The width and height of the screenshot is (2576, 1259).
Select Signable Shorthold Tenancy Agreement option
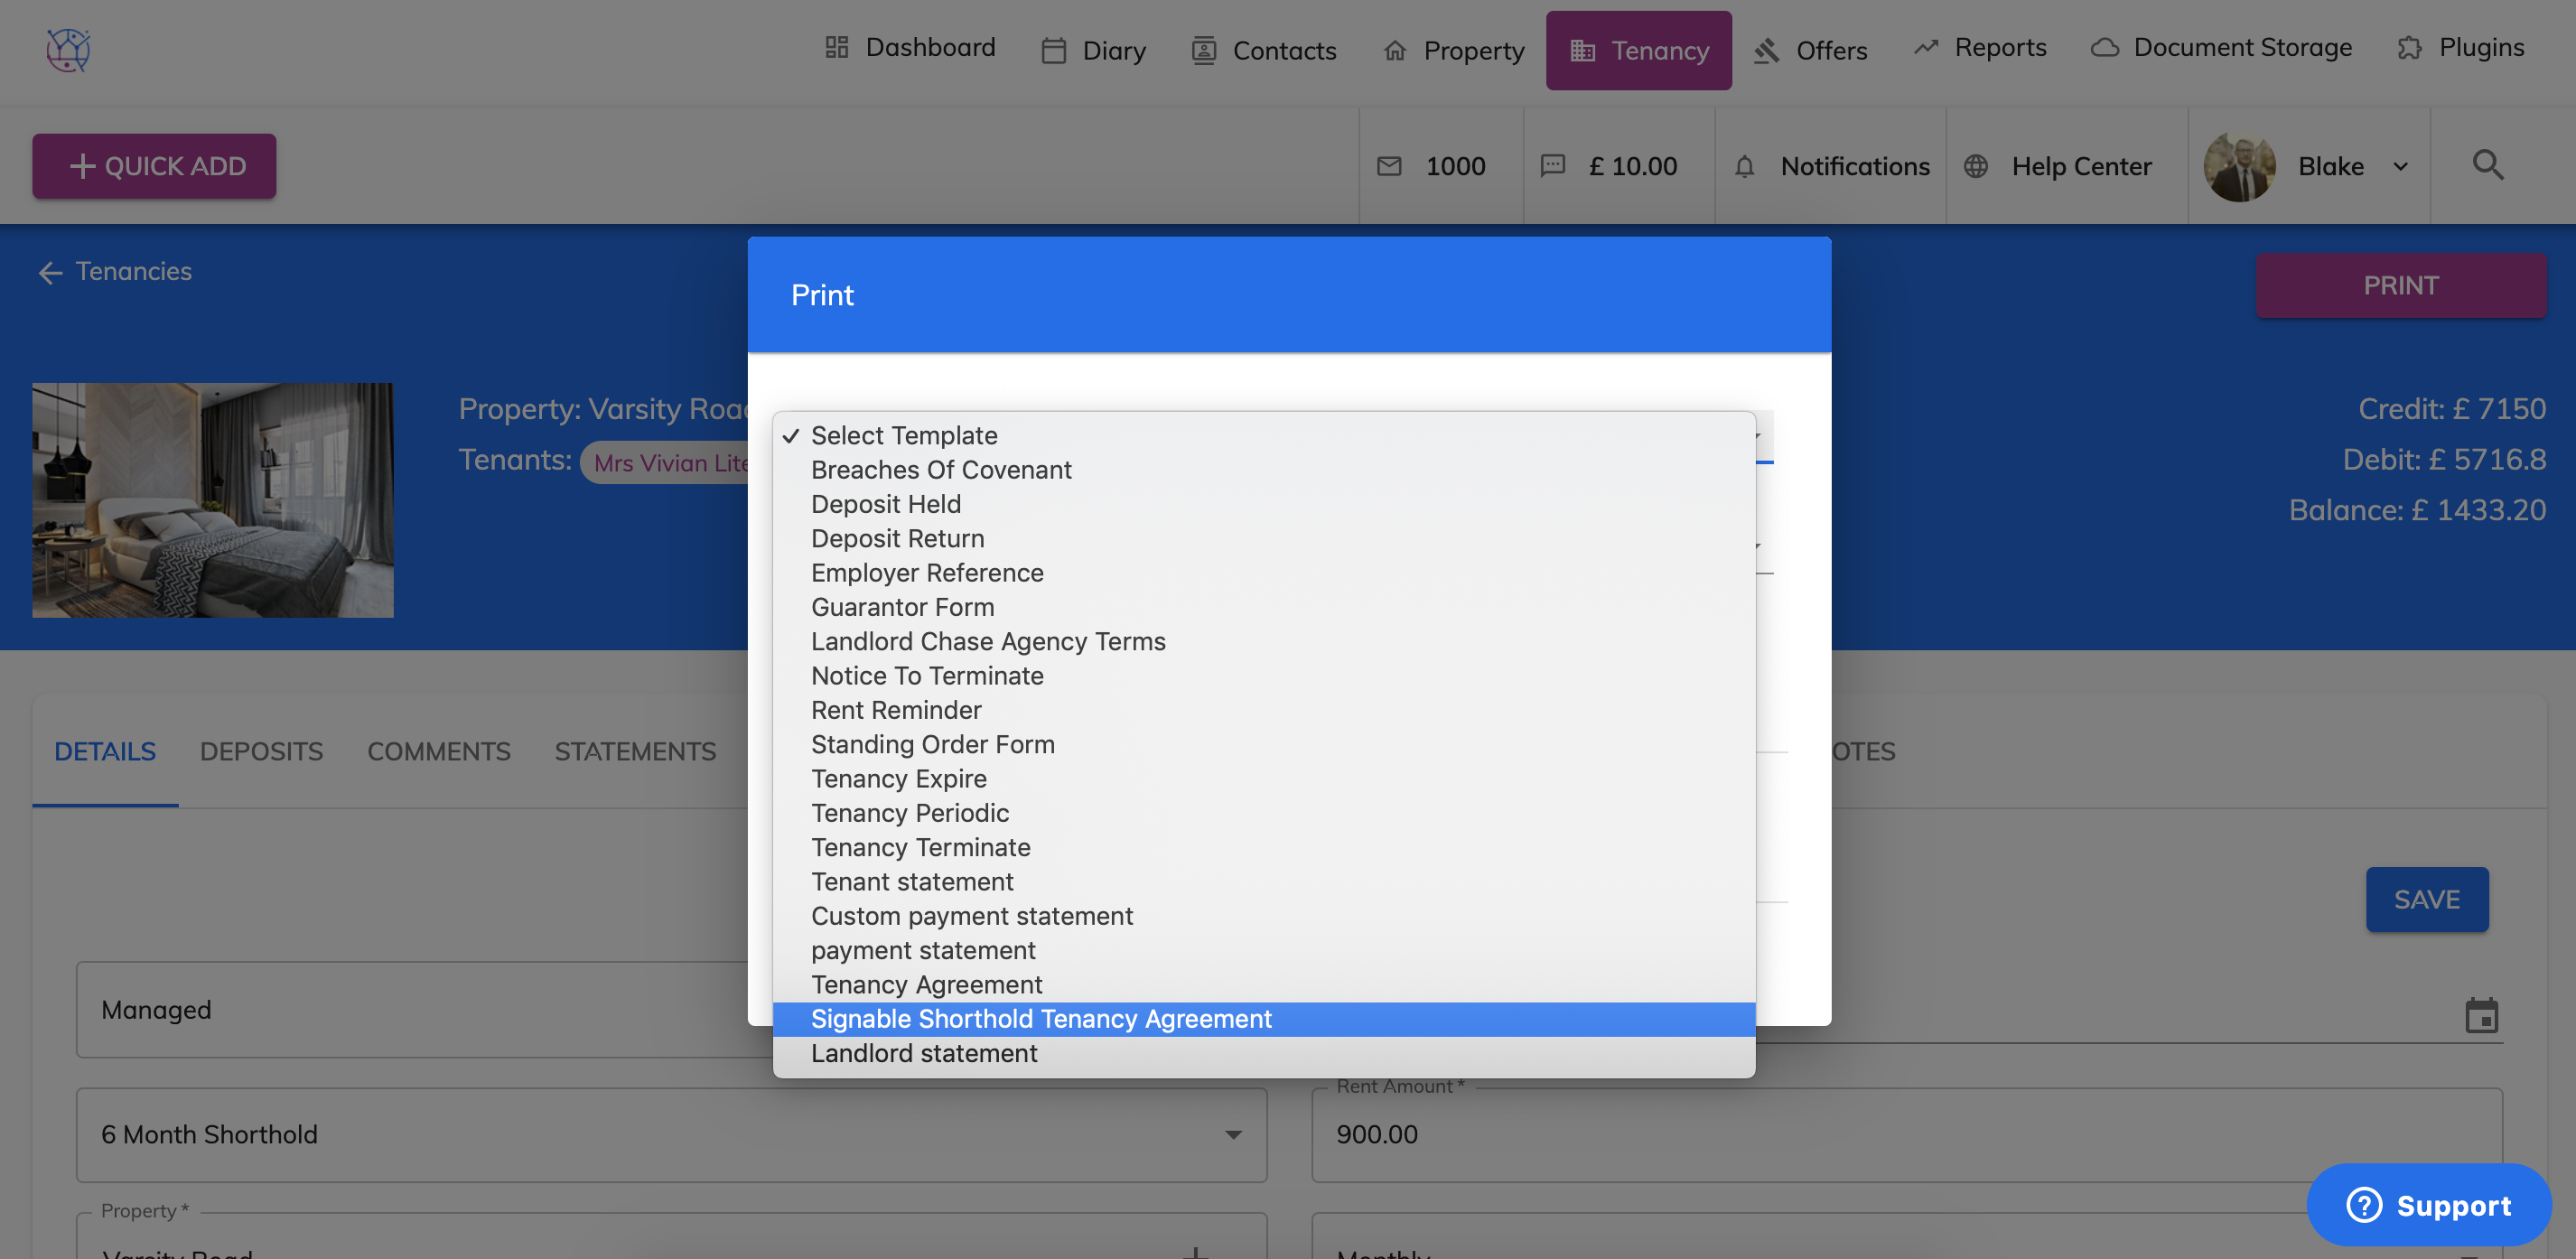[x=1040, y=1019]
